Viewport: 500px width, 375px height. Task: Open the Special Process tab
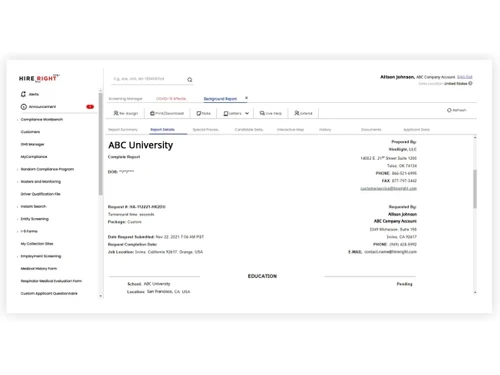coord(206,130)
